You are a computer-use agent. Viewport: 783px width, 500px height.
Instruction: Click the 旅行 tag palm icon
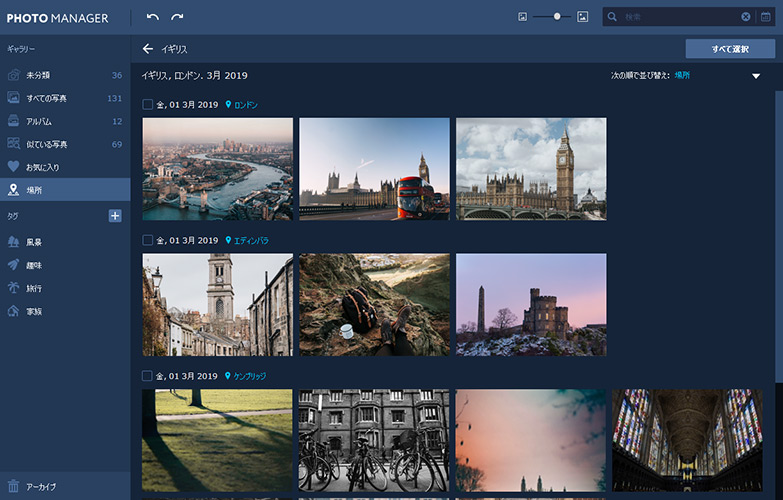[13, 288]
